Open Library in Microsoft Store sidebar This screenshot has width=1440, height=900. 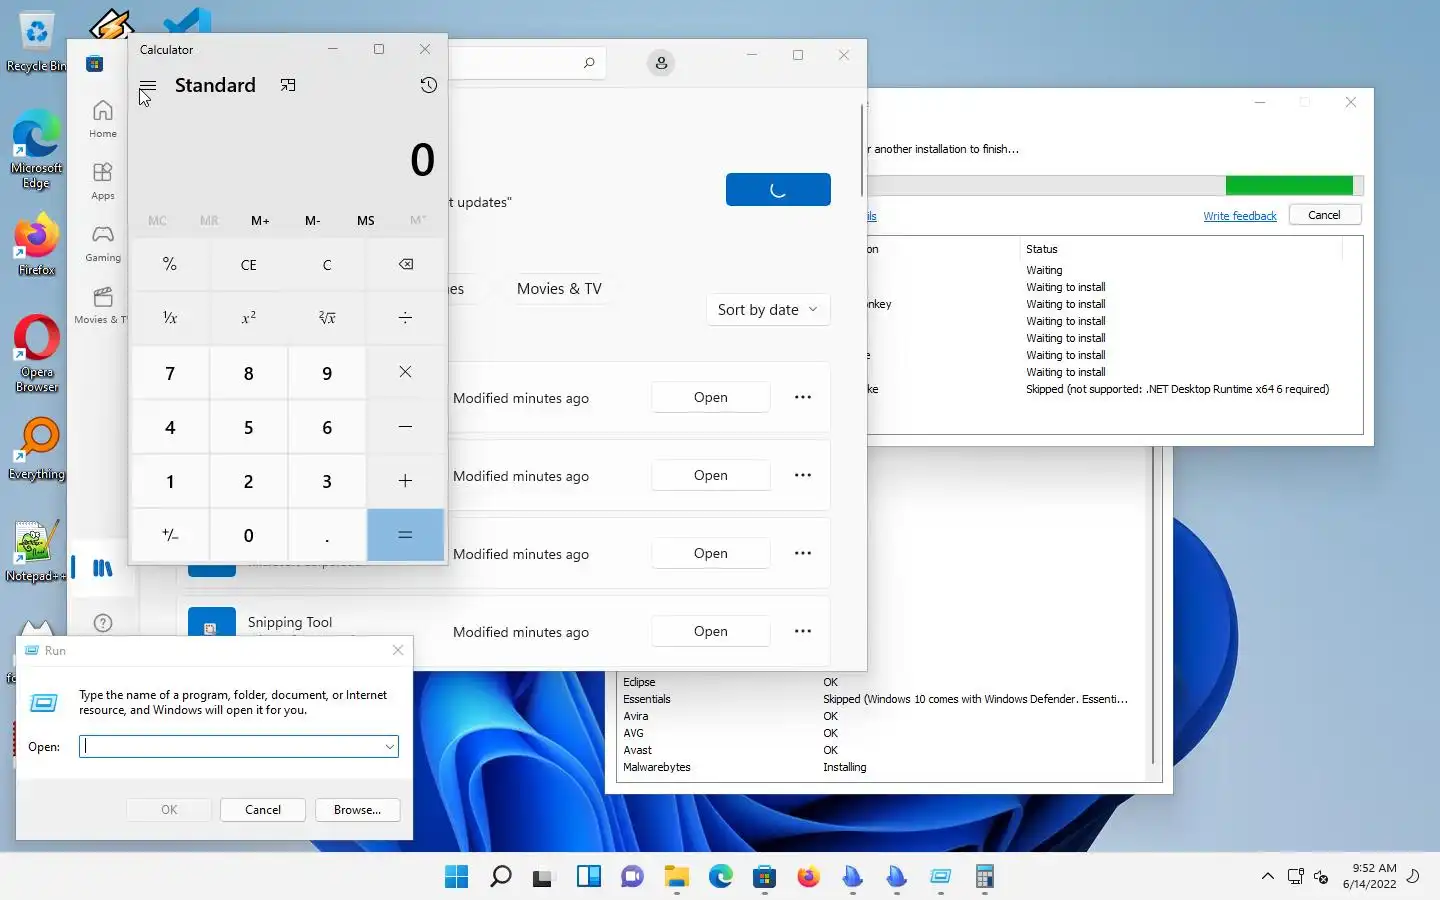pyautogui.click(x=102, y=568)
